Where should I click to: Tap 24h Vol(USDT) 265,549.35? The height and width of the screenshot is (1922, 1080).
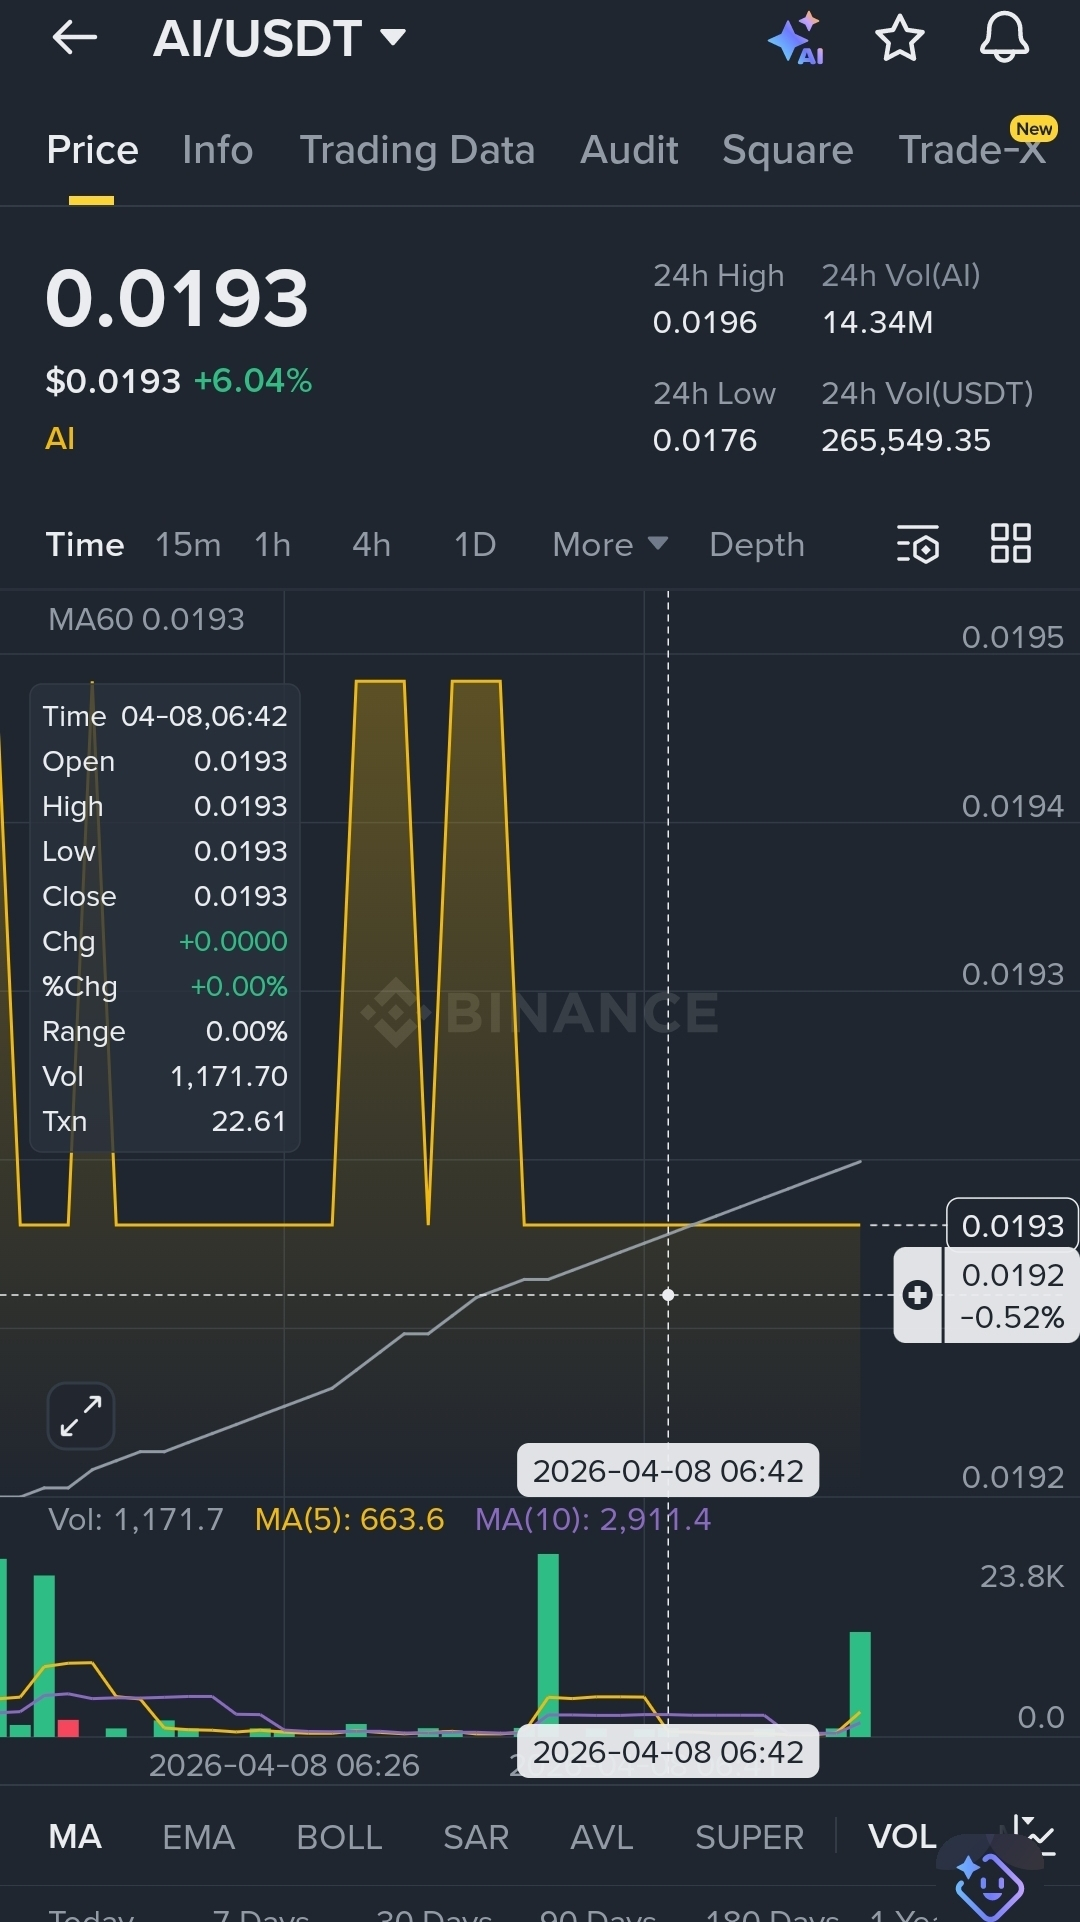[906, 440]
